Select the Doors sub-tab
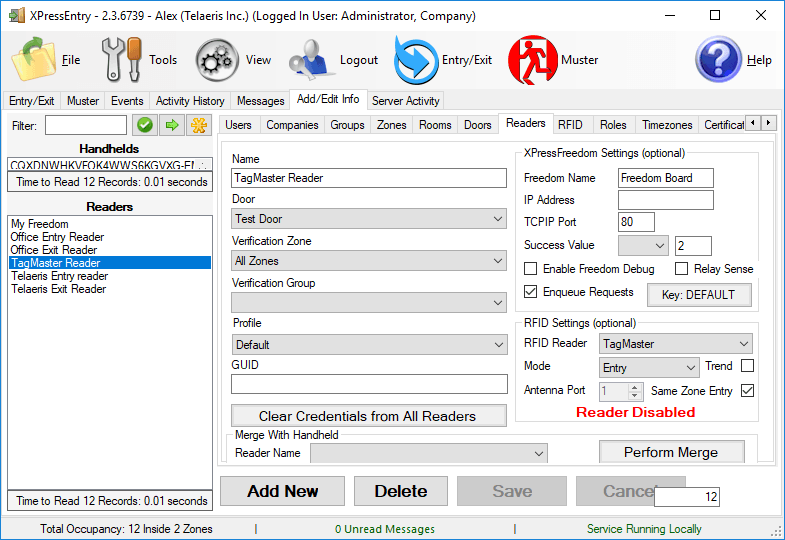The height and width of the screenshot is (540, 785). (x=477, y=125)
